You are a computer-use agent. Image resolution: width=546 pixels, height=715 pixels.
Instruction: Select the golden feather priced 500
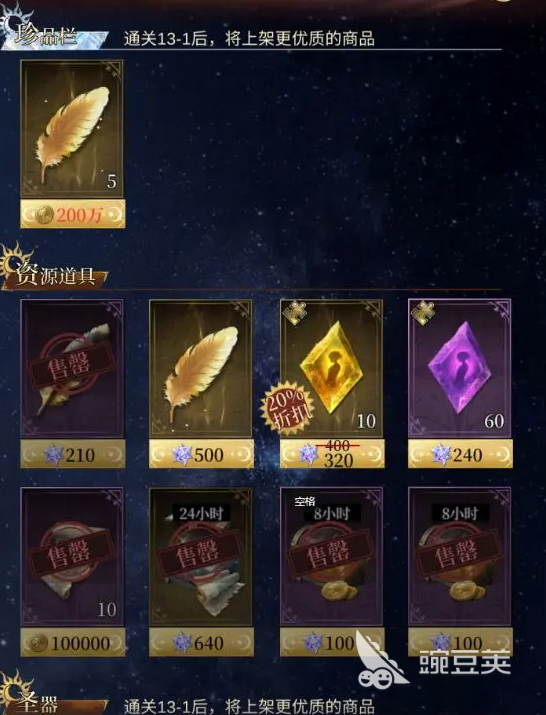[x=201, y=368]
